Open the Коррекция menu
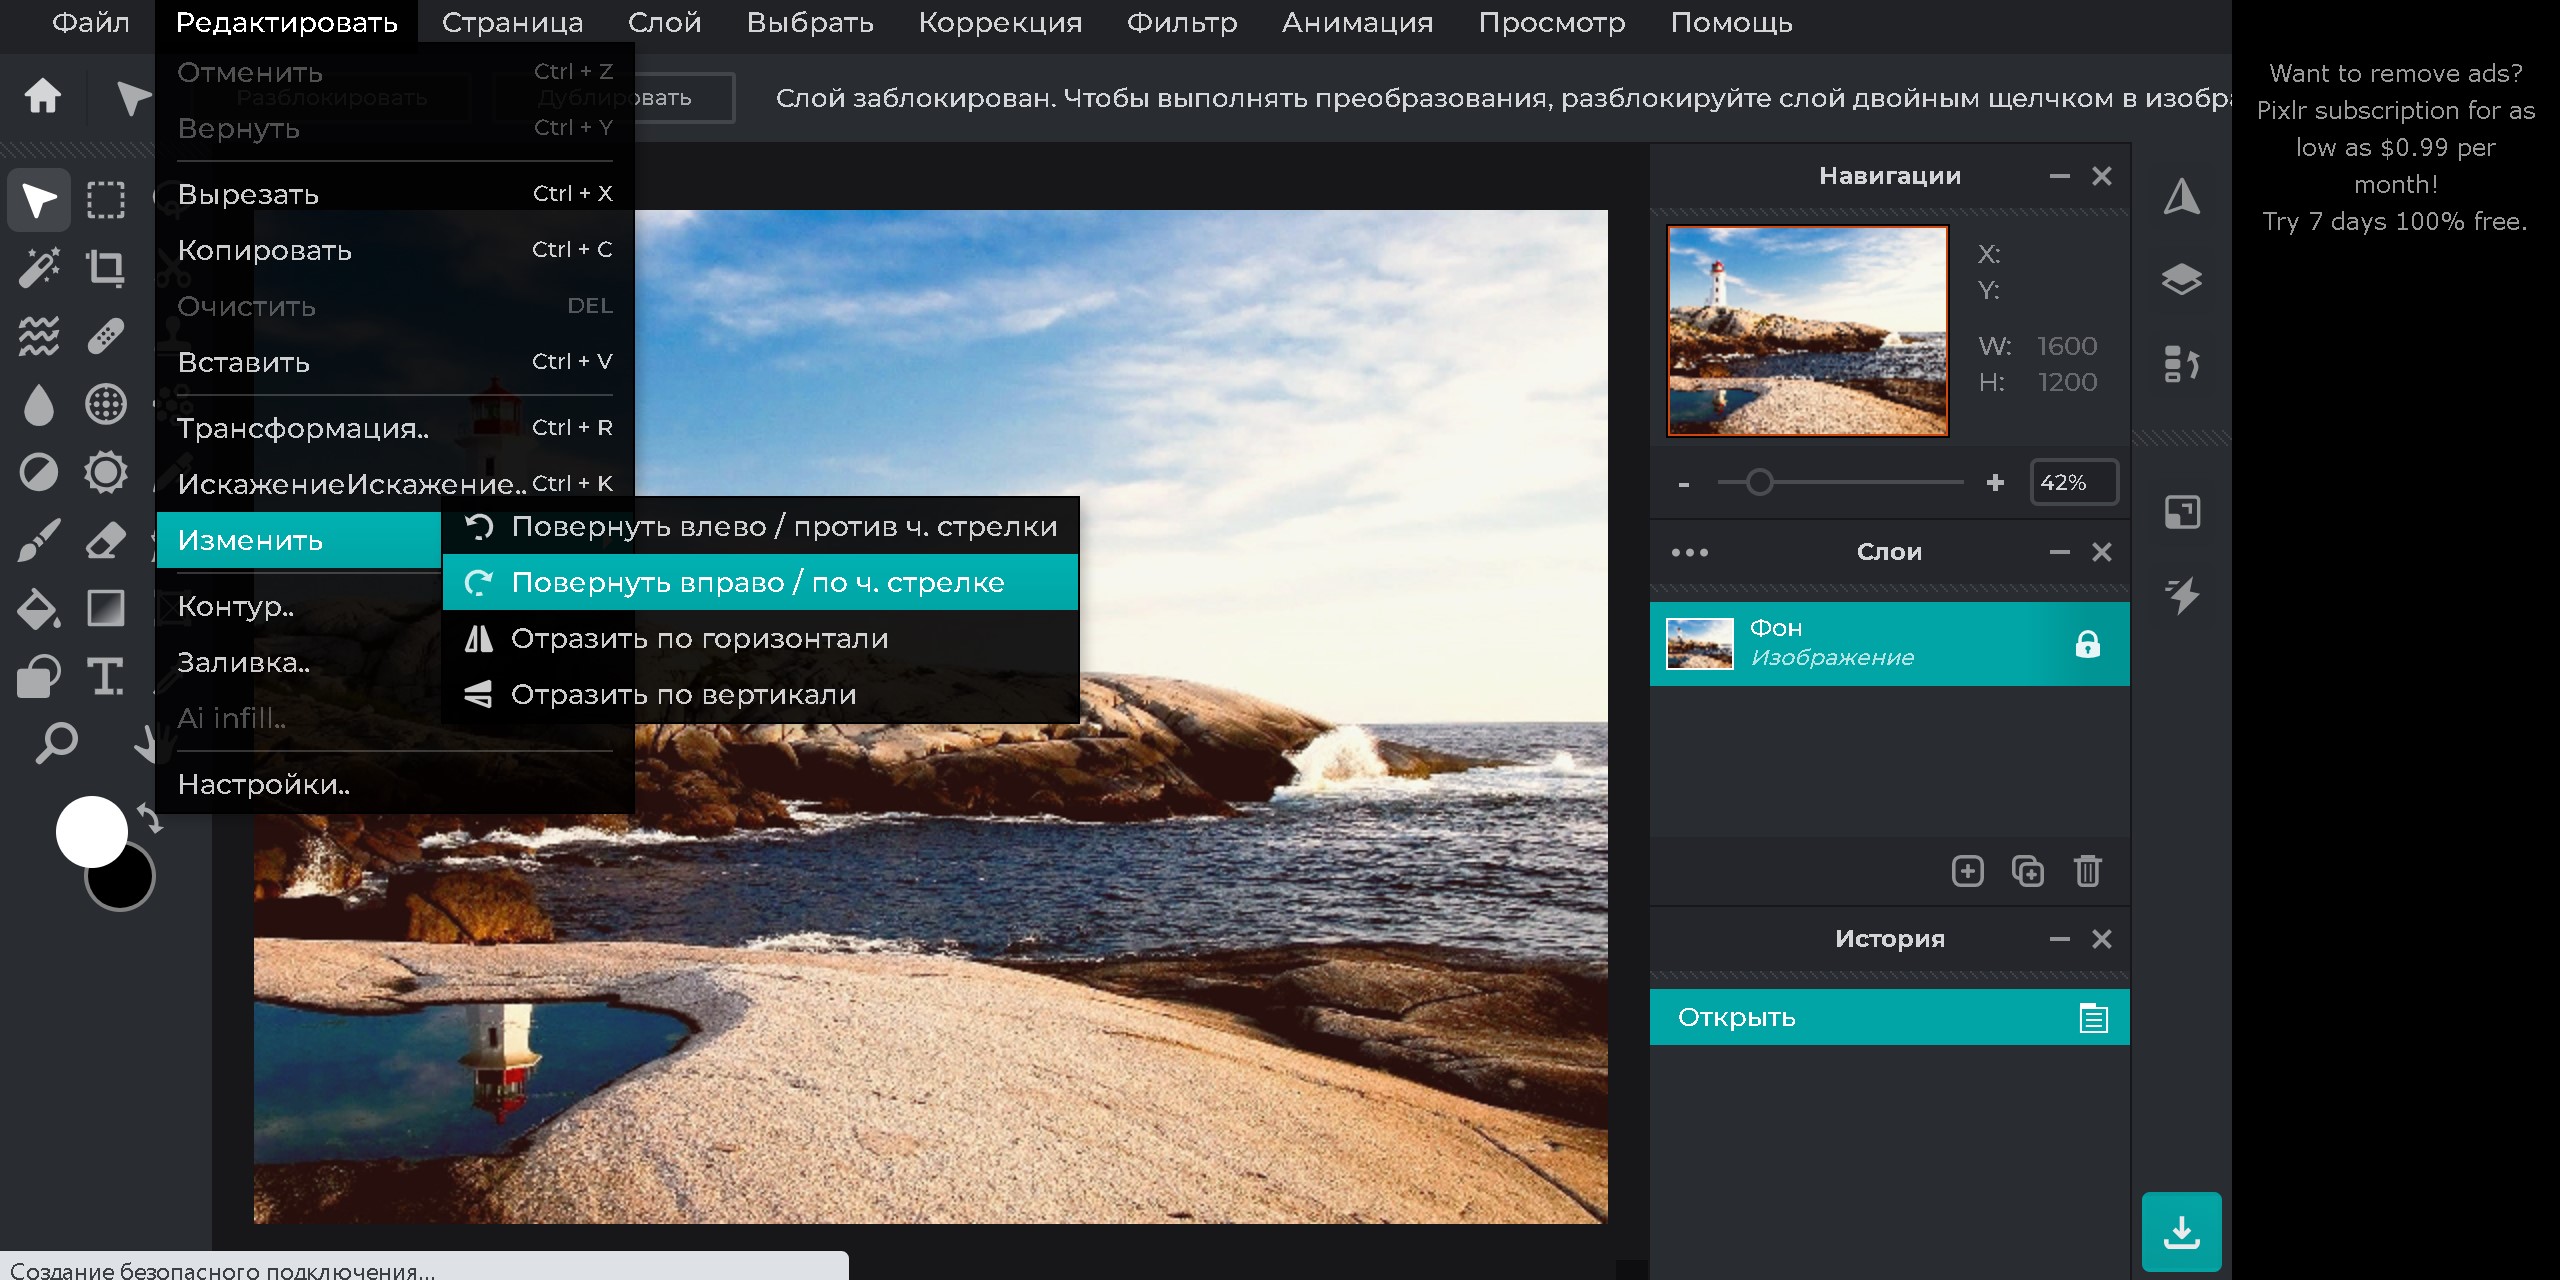This screenshot has width=2560, height=1280. coord(1000,22)
